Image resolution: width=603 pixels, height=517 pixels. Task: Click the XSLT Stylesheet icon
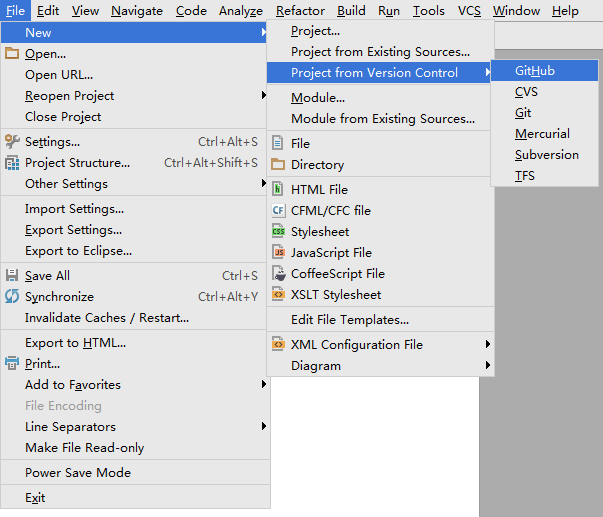pyautogui.click(x=278, y=294)
